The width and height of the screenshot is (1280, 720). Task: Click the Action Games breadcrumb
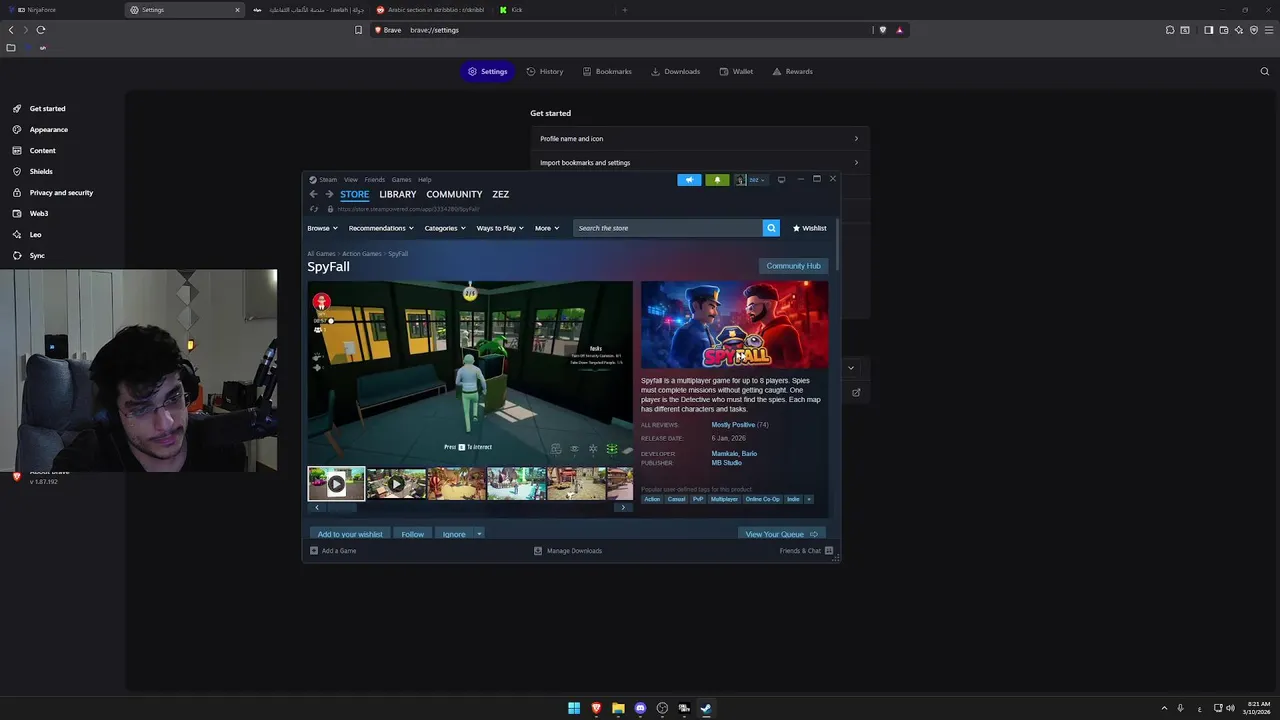click(x=362, y=254)
